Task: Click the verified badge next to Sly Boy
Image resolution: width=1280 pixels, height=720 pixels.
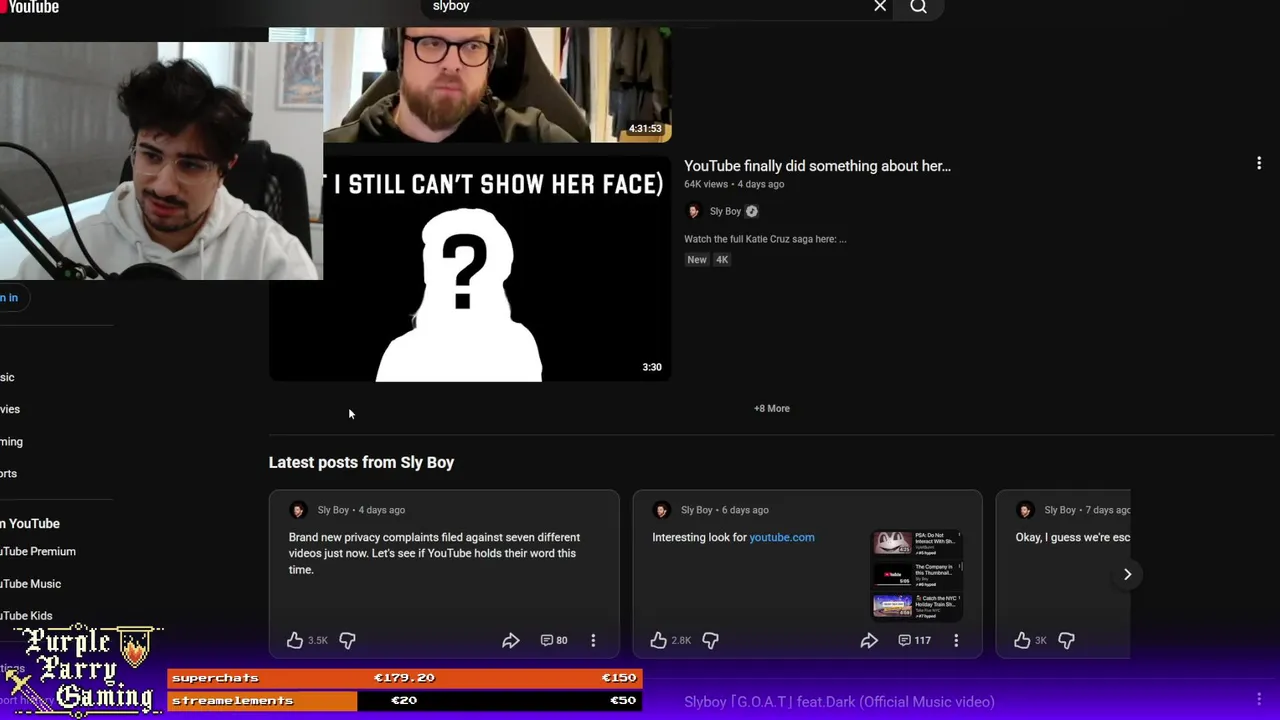Action: [752, 211]
